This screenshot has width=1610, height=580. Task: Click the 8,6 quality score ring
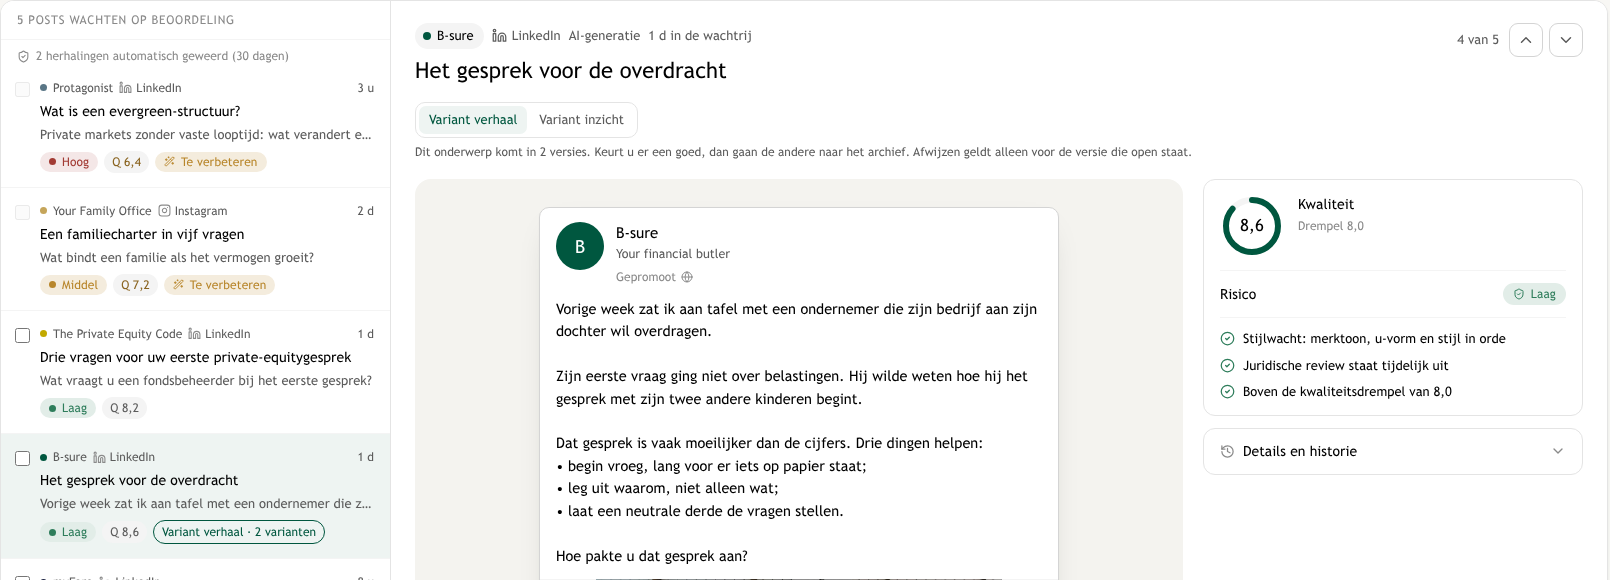(1252, 226)
